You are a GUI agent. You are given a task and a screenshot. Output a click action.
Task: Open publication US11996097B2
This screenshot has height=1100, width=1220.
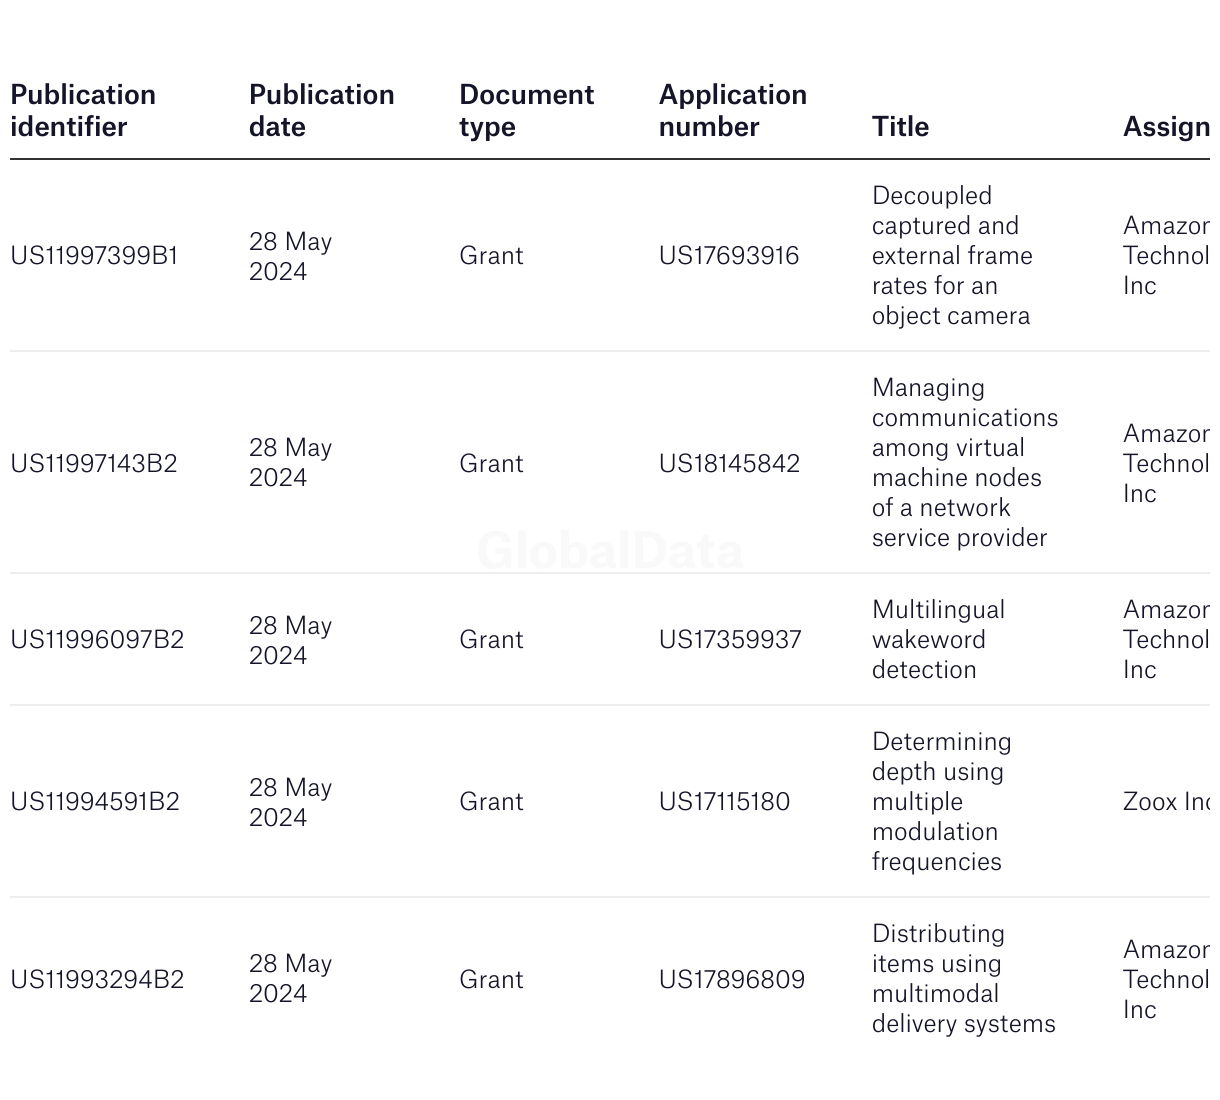click(97, 640)
